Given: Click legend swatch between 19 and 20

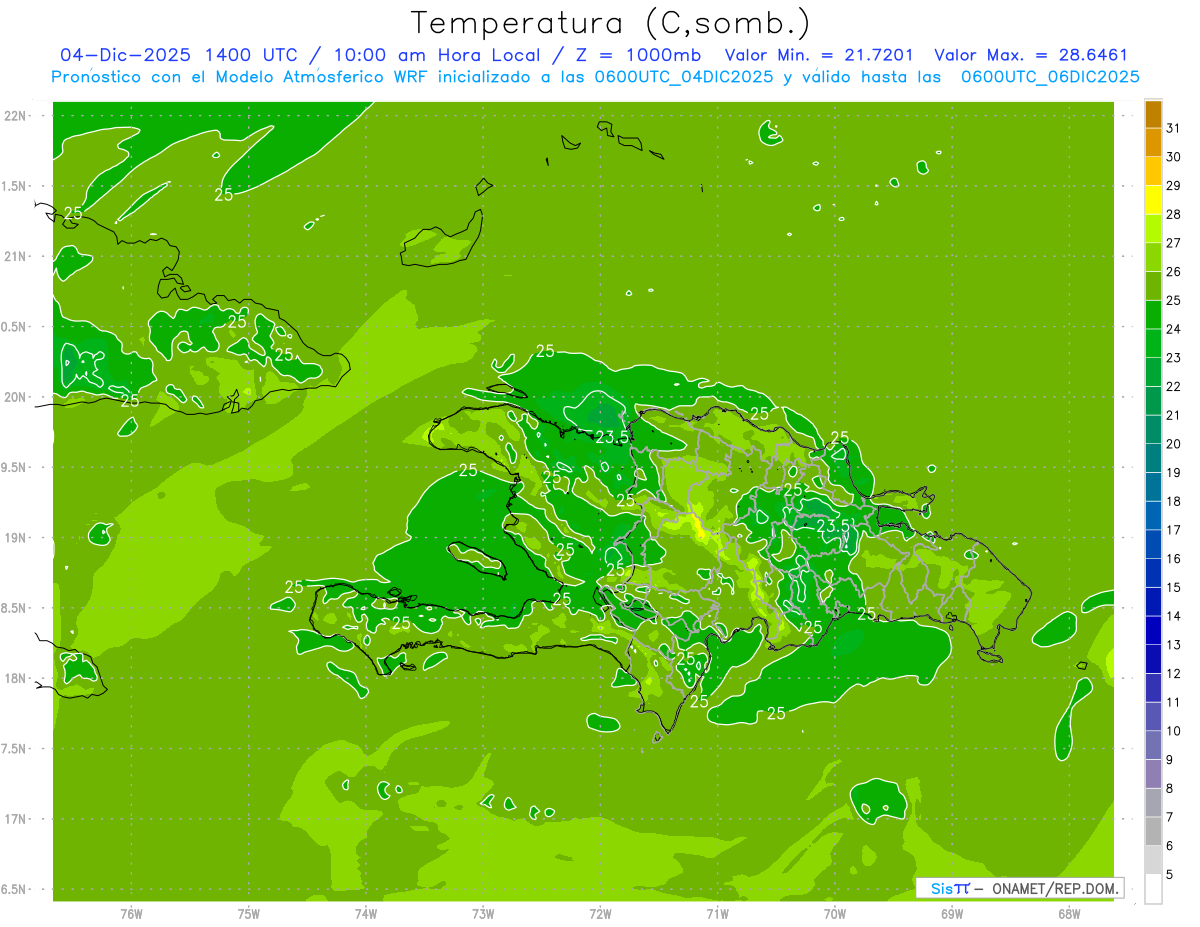Looking at the screenshot, I should click(x=1153, y=458).
